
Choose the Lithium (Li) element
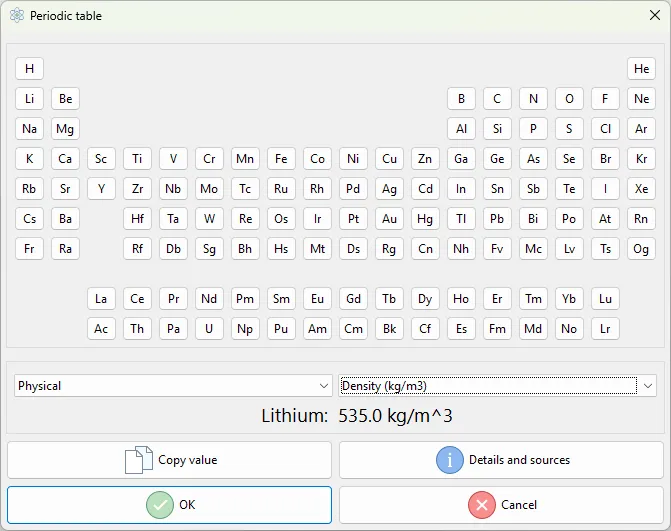[29, 99]
